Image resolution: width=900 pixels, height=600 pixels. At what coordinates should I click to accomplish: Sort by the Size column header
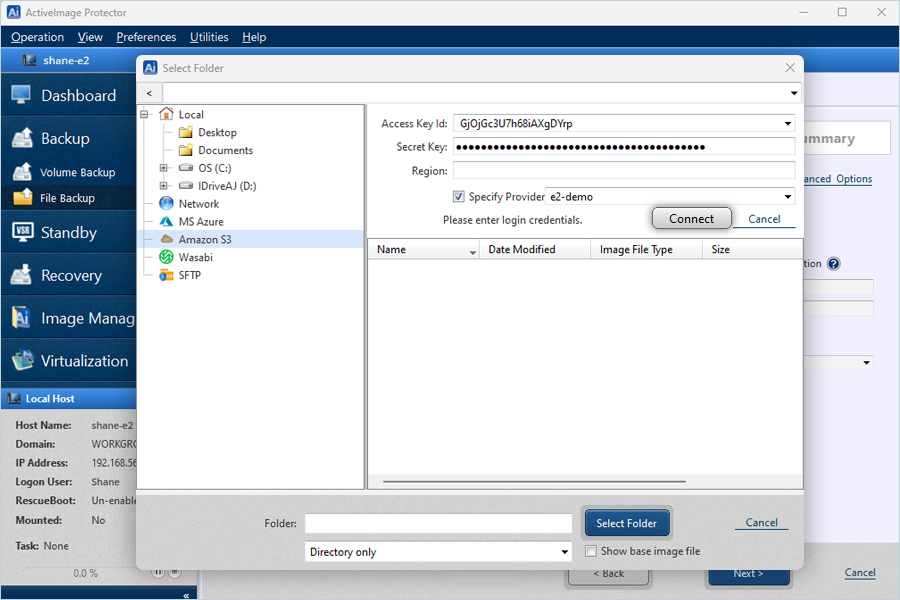click(x=752, y=249)
